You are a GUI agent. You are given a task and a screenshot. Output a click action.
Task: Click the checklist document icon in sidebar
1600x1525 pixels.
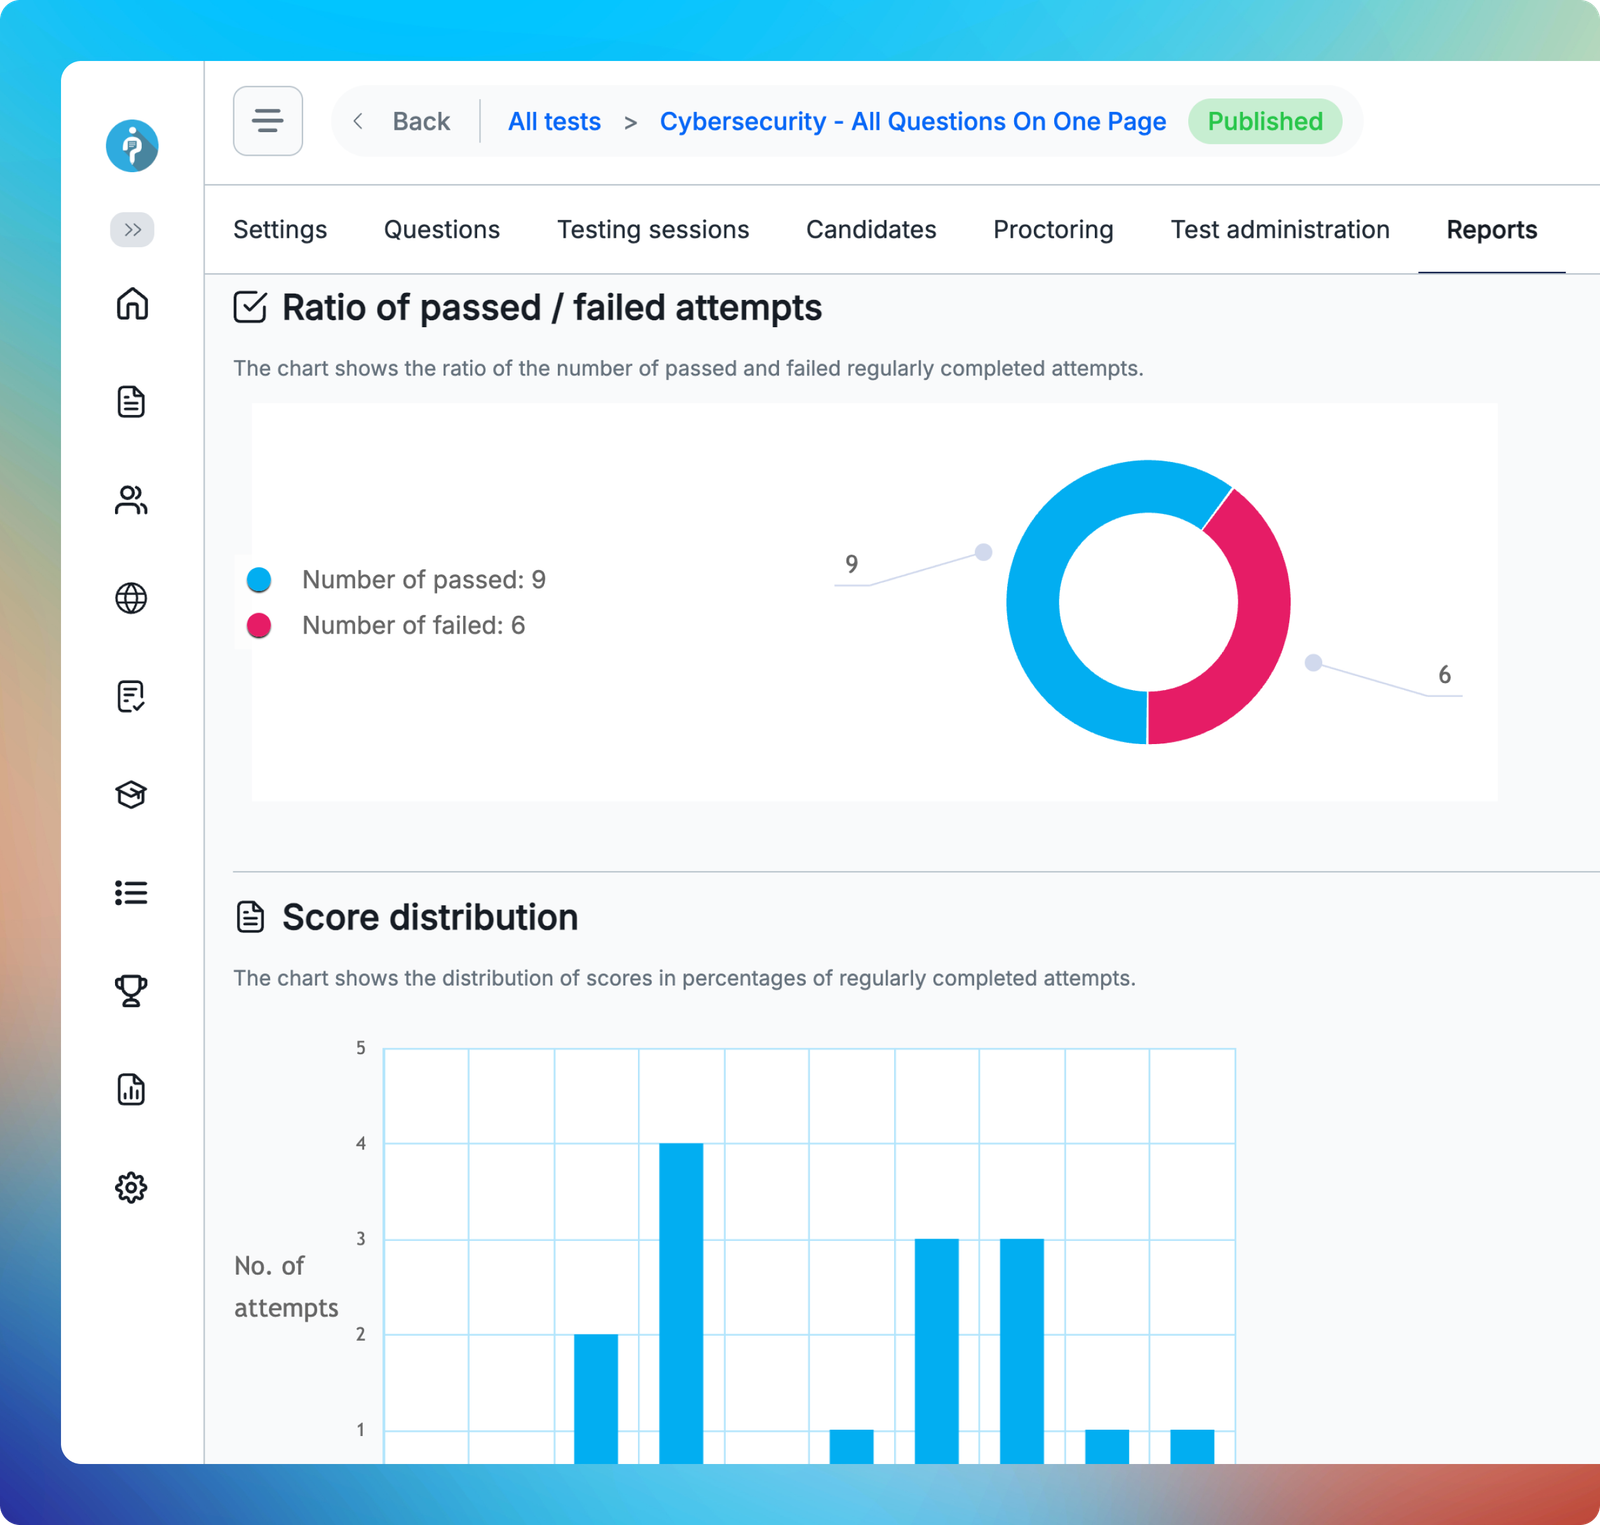(x=132, y=696)
